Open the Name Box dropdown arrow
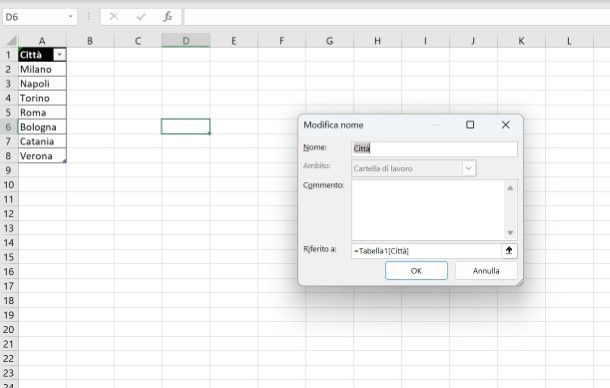This screenshot has height=388, width=610. (70, 17)
